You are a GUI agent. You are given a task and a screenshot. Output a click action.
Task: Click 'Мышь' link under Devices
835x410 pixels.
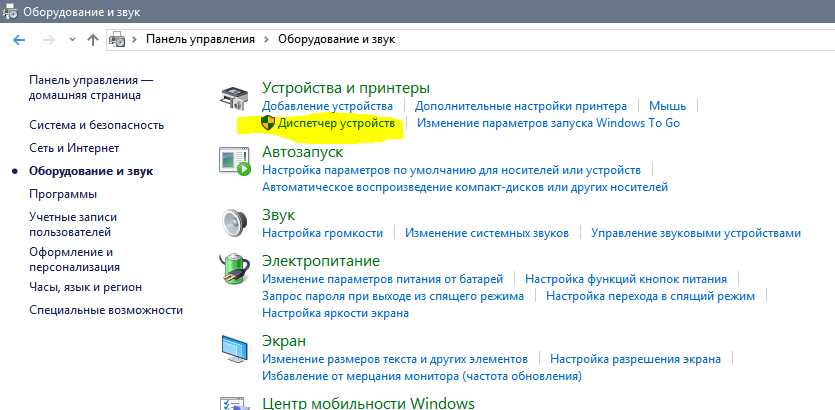(x=667, y=105)
